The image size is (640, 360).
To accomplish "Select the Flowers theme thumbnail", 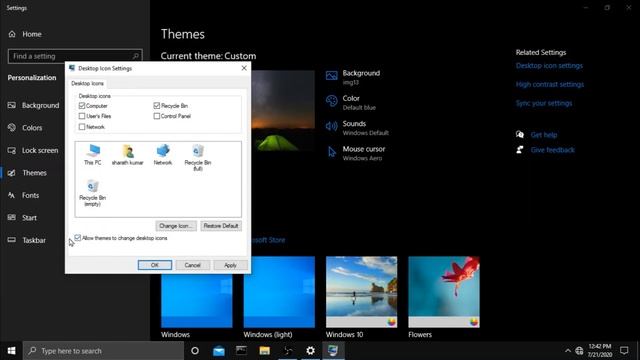I will point(444,292).
